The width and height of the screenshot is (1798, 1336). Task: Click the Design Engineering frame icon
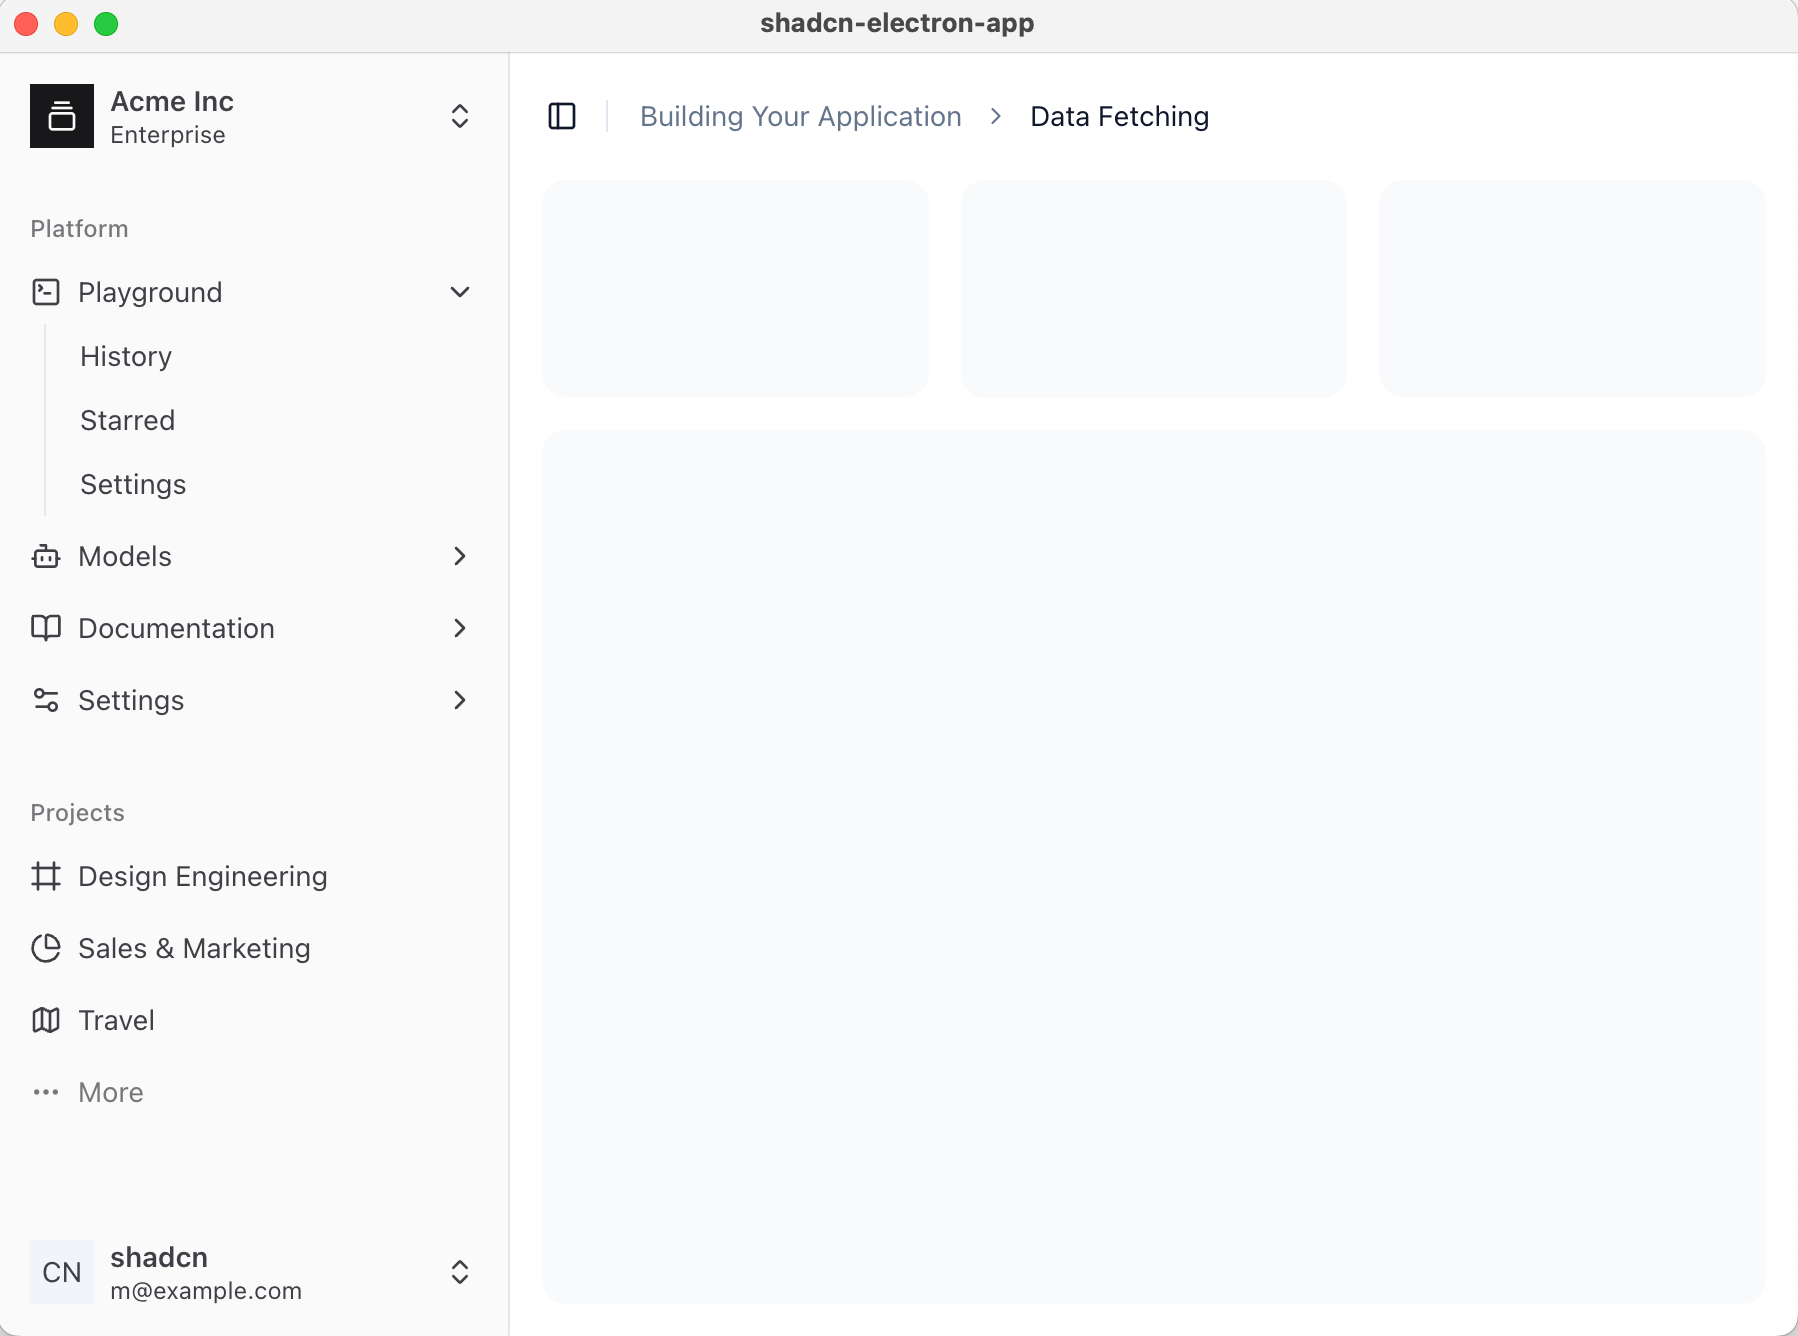(x=46, y=876)
